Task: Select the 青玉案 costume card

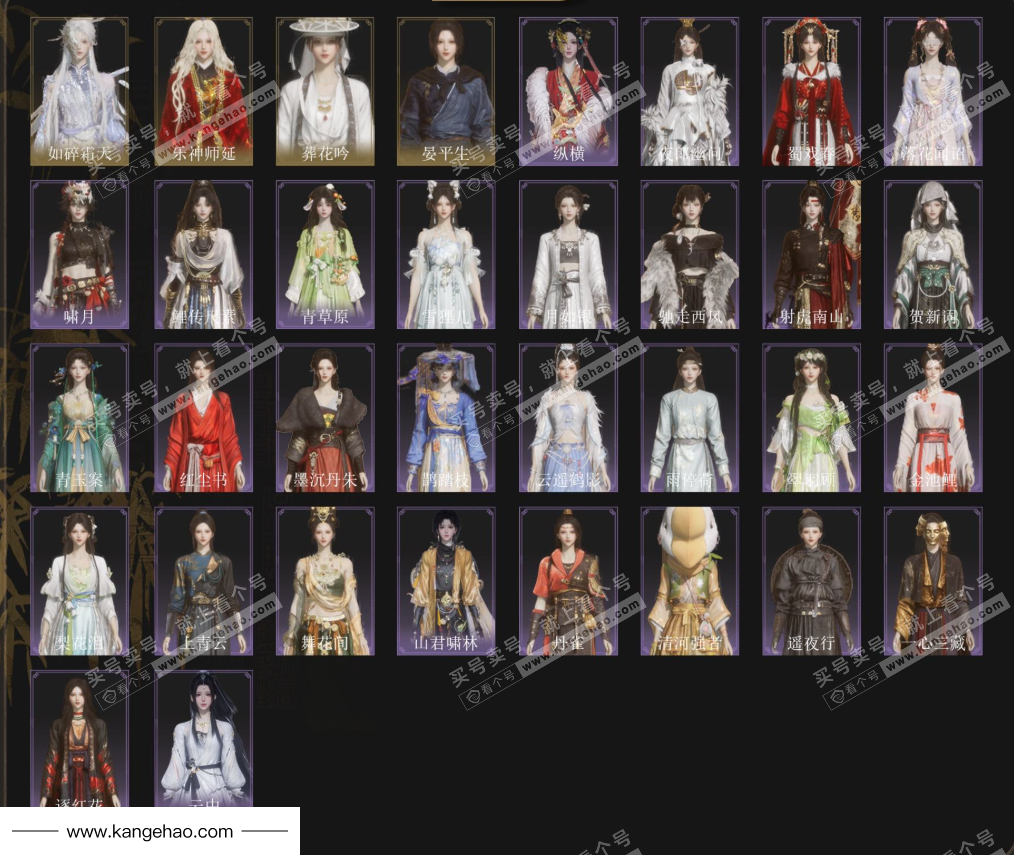Action: click(80, 418)
